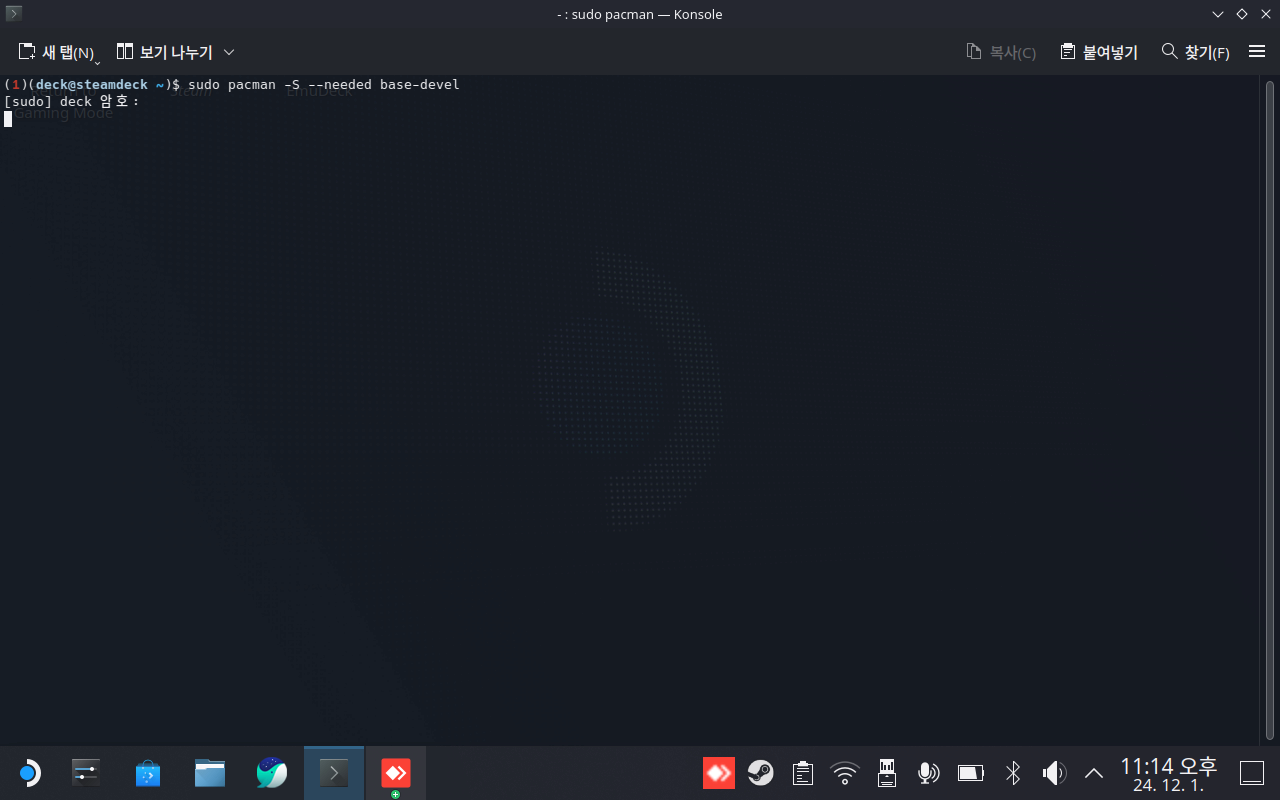Close the Konsole window
This screenshot has width=1280, height=800.
coord(1265,14)
